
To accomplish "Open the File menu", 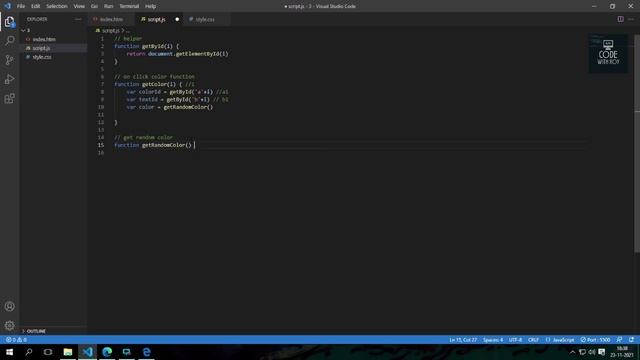I will click(21, 6).
